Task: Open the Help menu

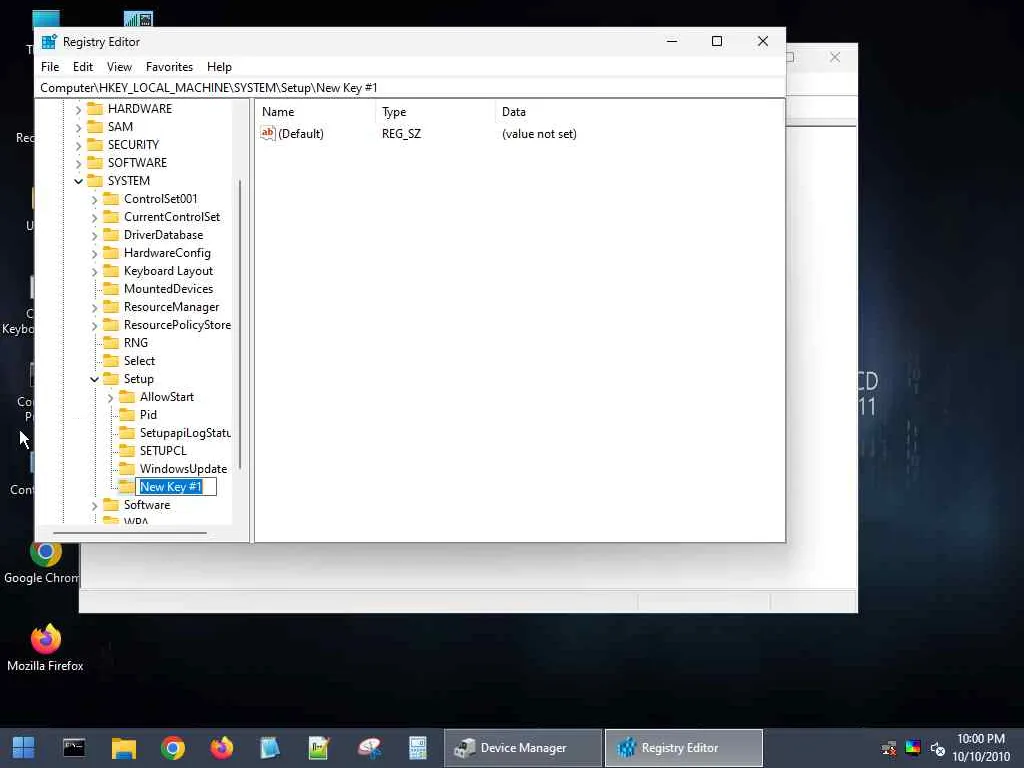Action: pyautogui.click(x=219, y=67)
